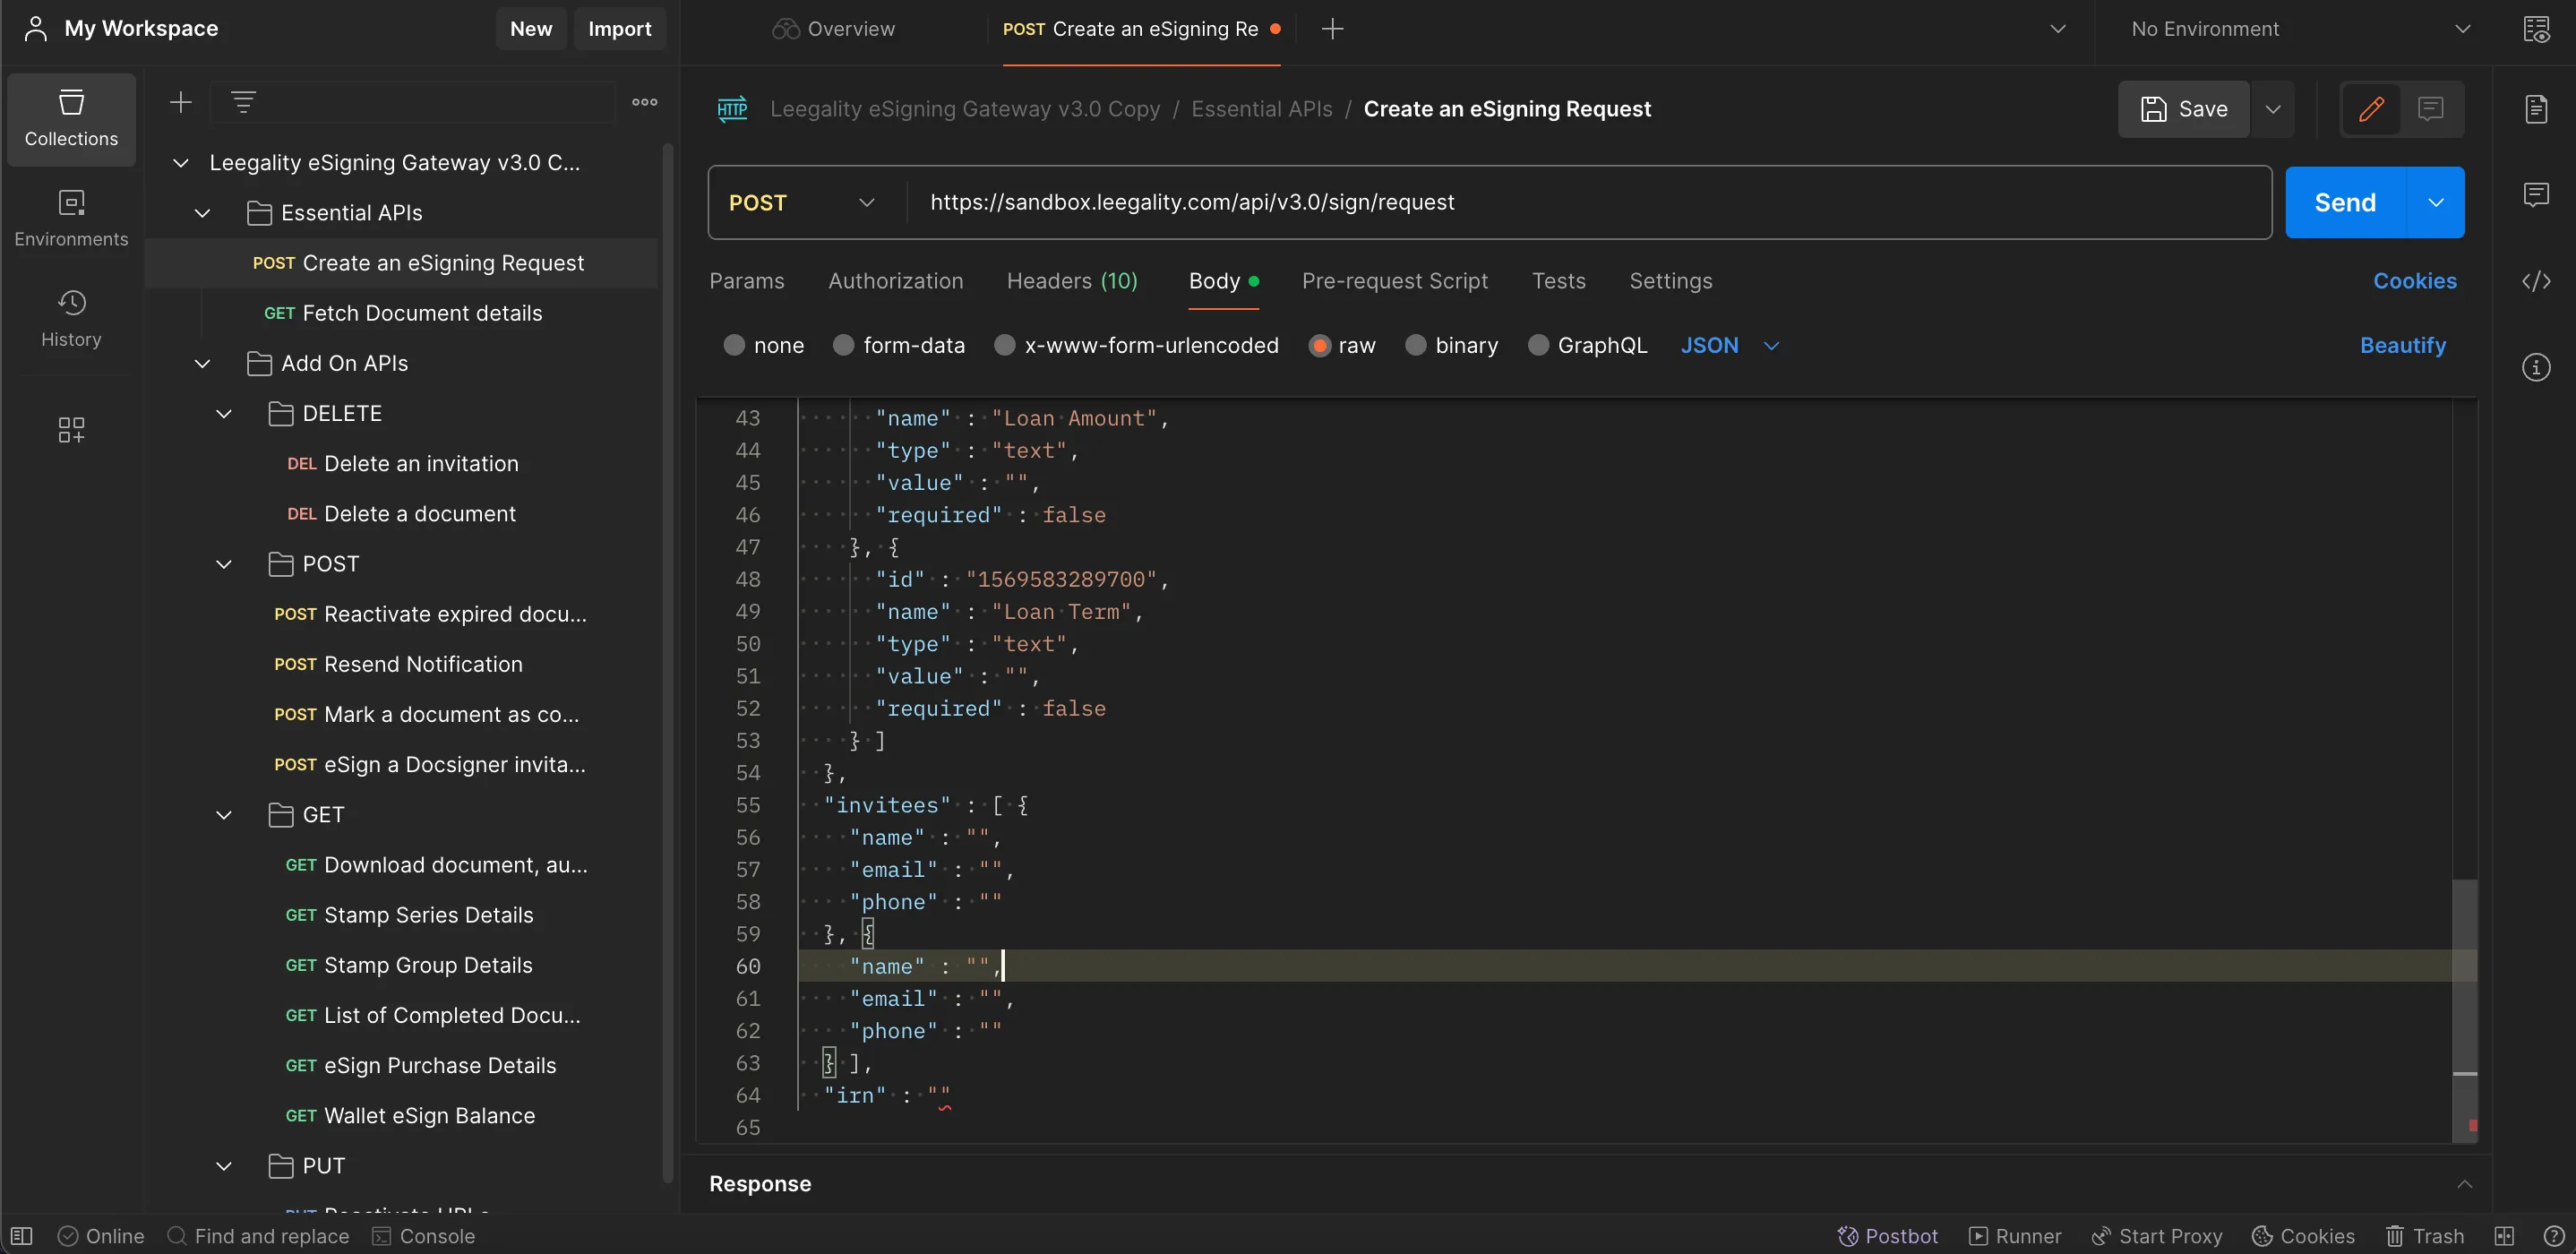This screenshot has width=2576, height=1254.
Task: Click the request URL input field
Action: (x=1588, y=203)
